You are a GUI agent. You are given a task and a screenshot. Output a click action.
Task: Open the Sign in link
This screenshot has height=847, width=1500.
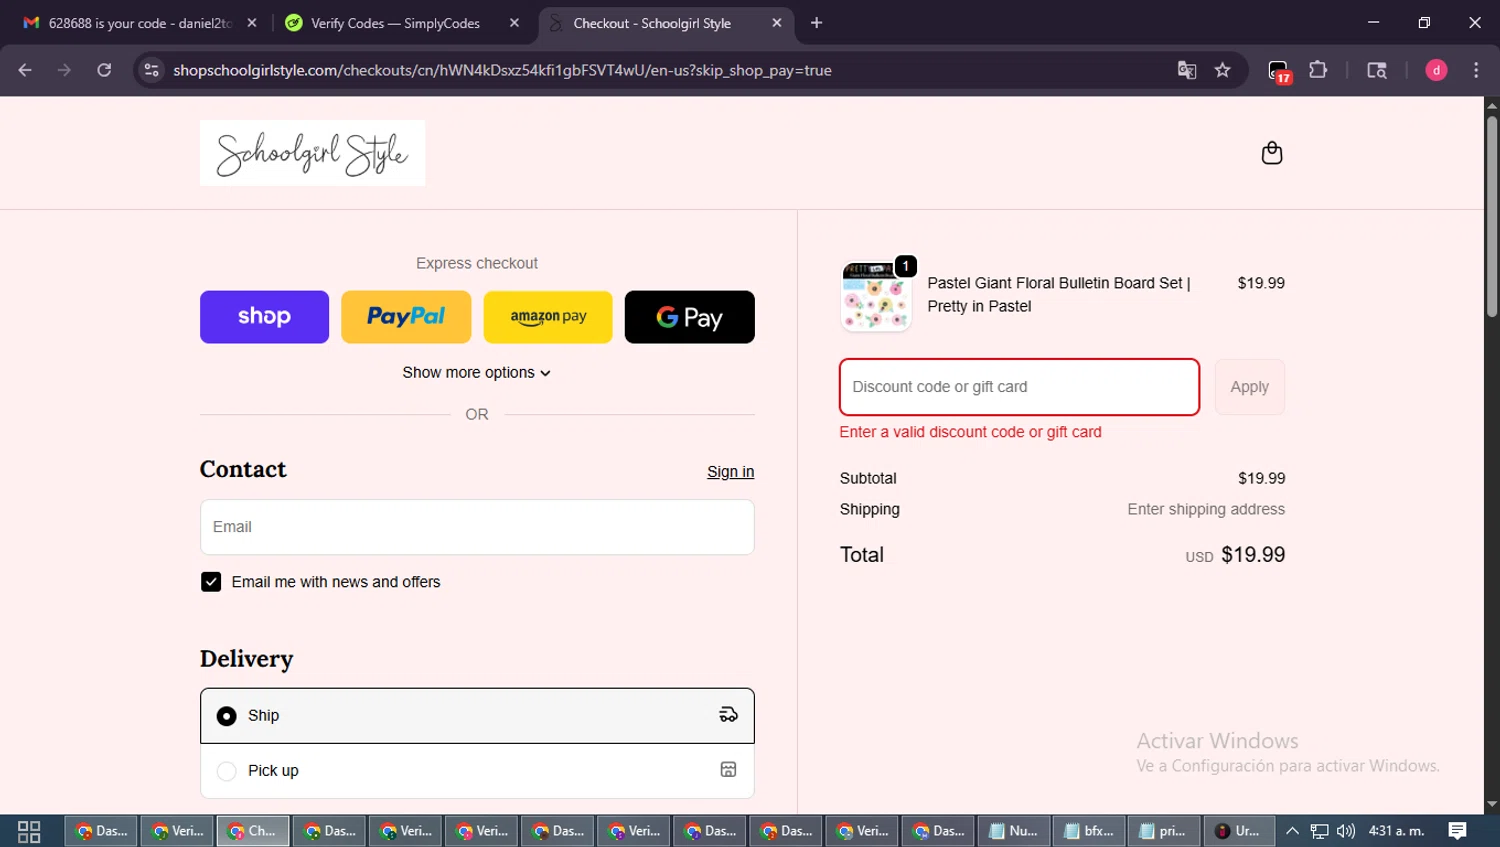731,472
